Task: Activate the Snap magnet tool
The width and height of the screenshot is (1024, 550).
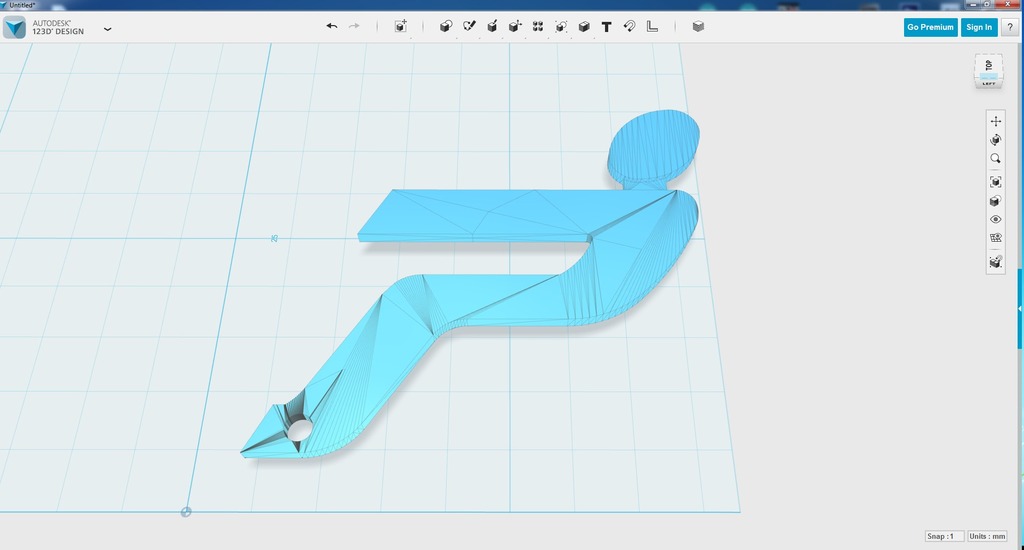Action: 629,27
